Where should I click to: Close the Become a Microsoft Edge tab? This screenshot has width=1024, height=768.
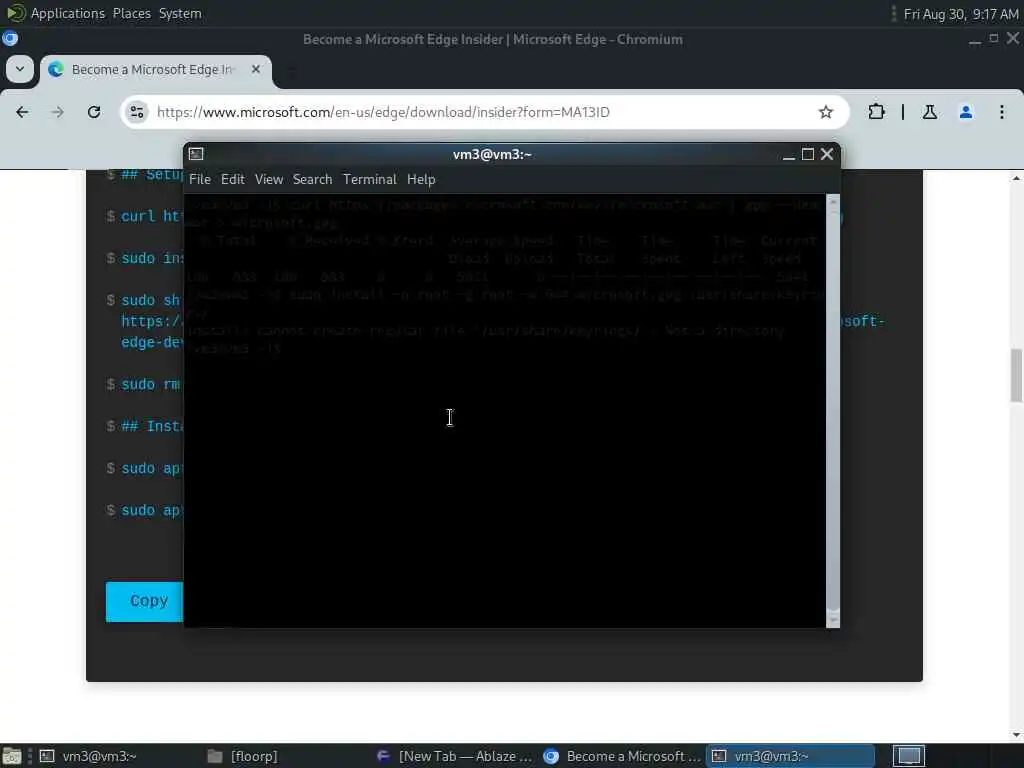(x=256, y=69)
